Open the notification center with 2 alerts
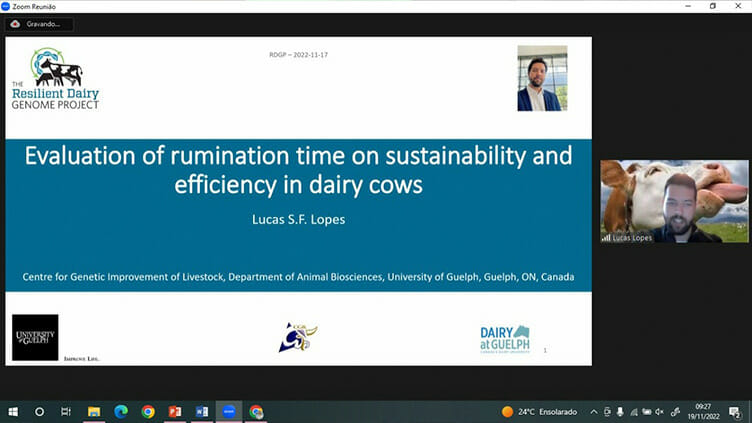Image resolution: width=752 pixels, height=423 pixels. [734, 411]
